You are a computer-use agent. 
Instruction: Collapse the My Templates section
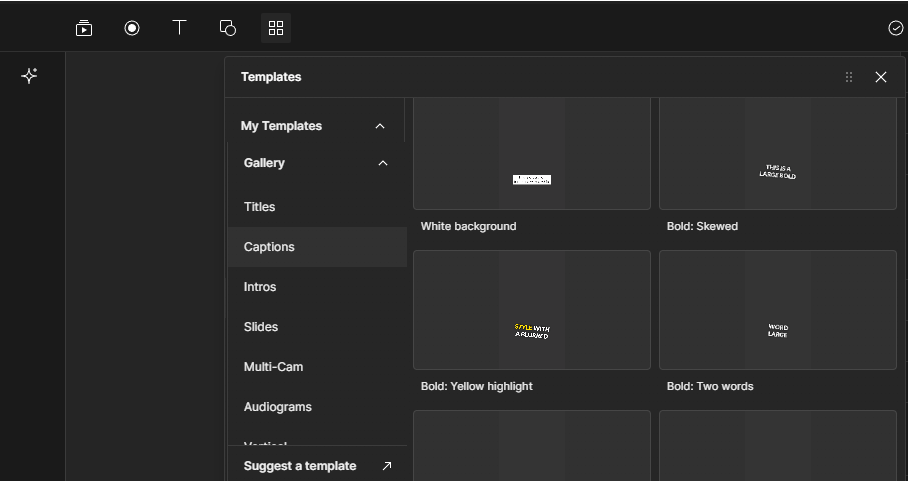click(380, 126)
